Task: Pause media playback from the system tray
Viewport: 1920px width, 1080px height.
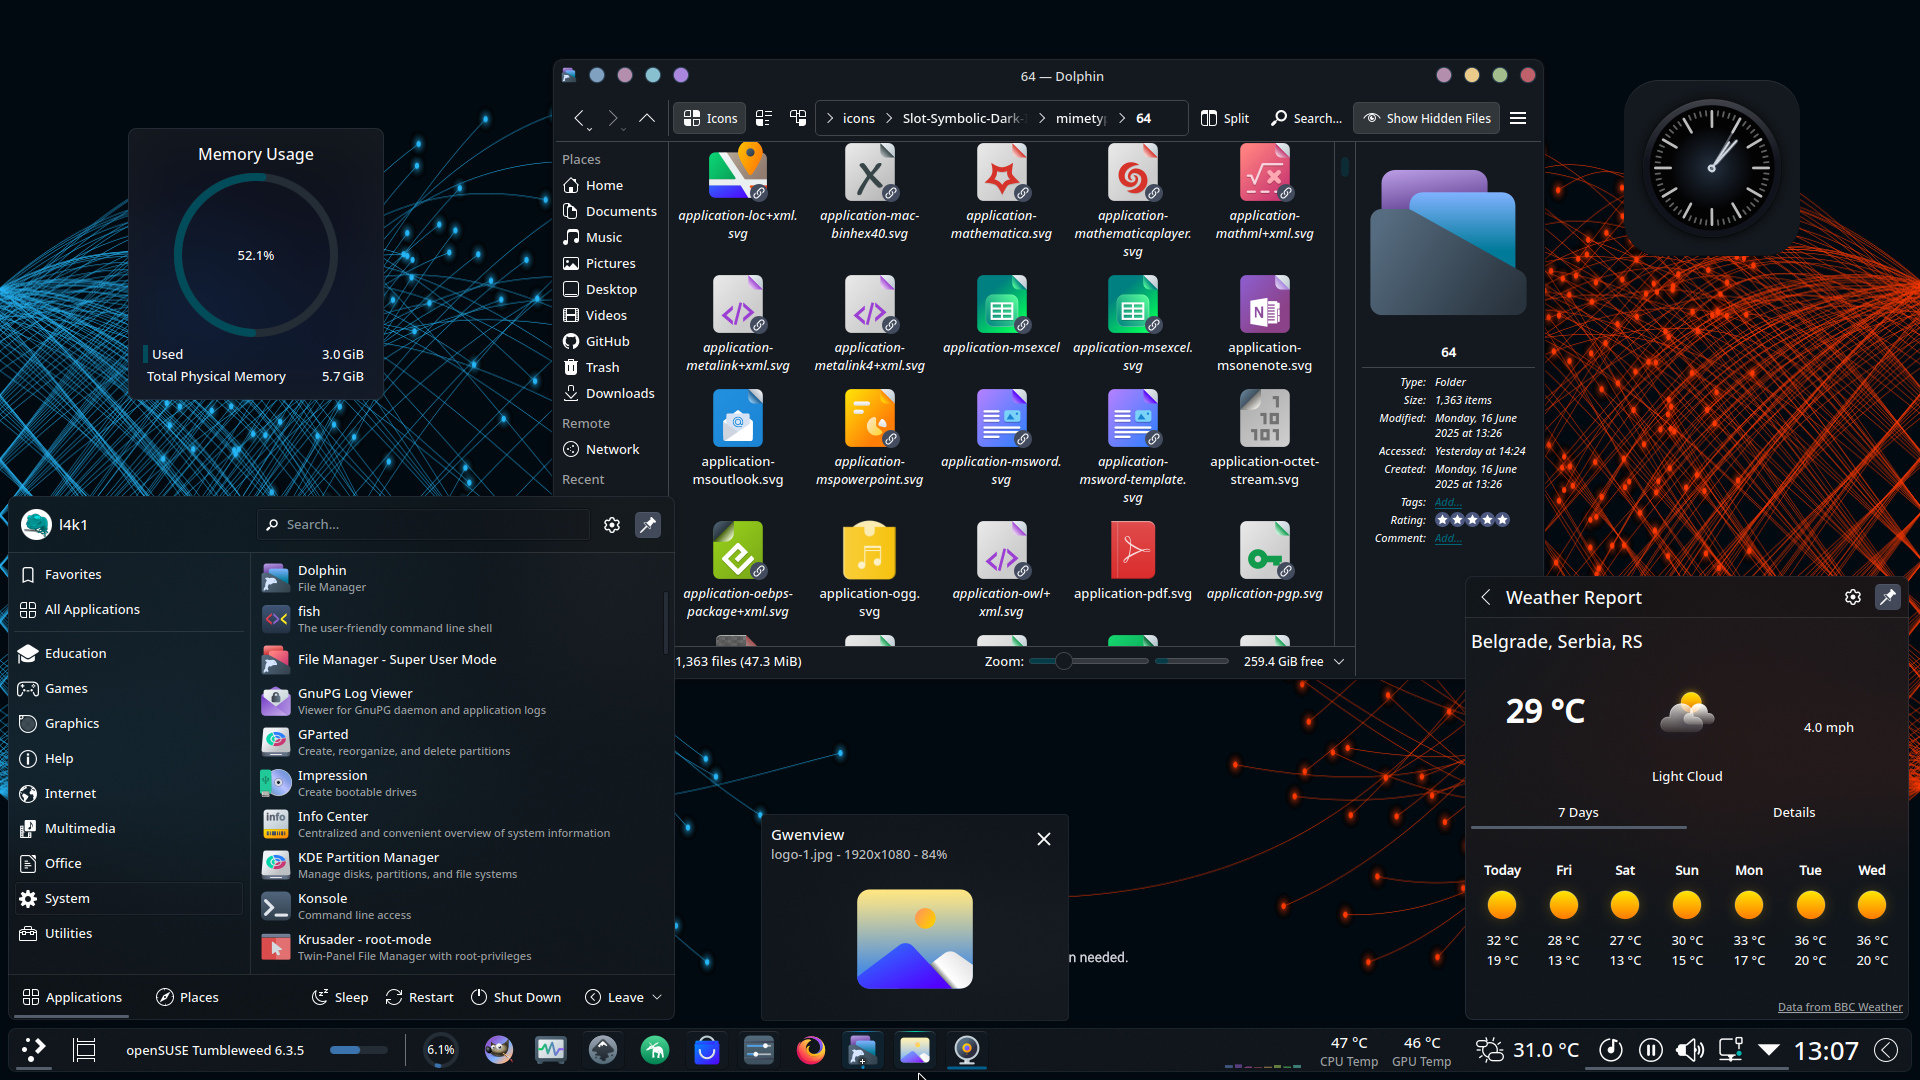Action: click(1650, 1050)
